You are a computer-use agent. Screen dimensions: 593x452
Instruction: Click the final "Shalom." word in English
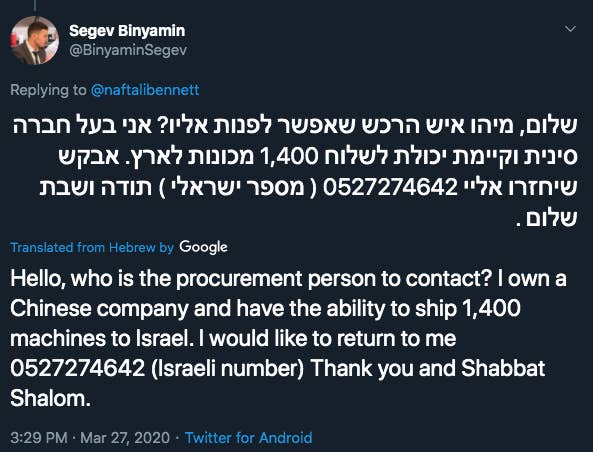click(51, 398)
